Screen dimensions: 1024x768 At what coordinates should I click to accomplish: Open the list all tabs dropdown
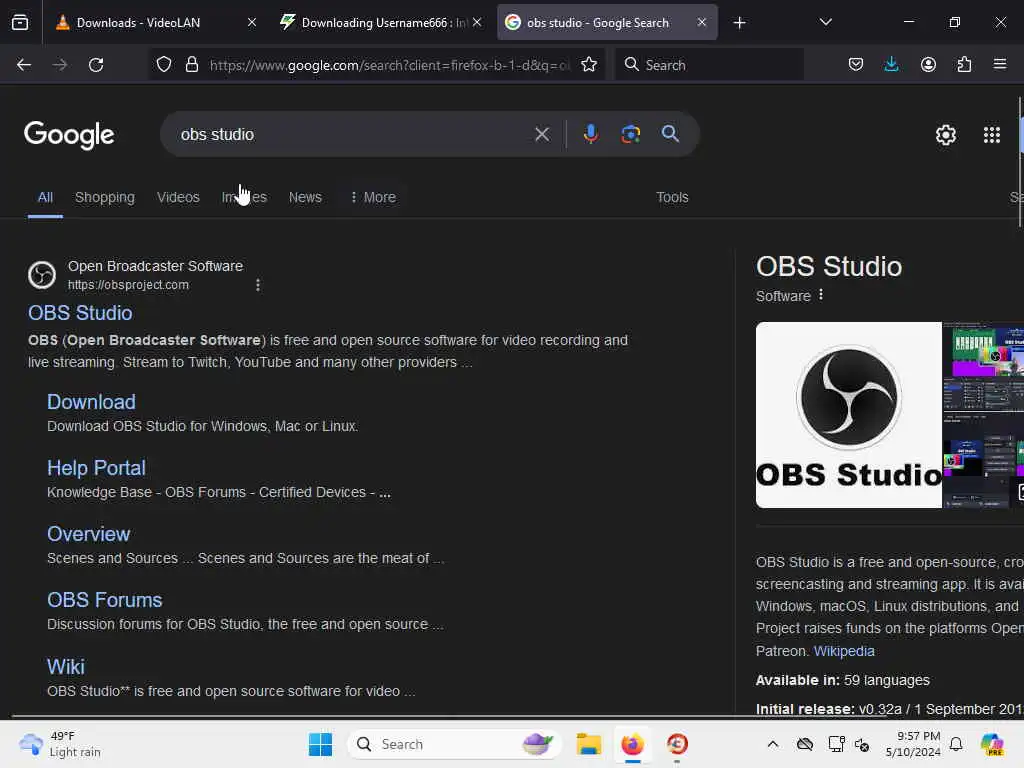pos(825,22)
